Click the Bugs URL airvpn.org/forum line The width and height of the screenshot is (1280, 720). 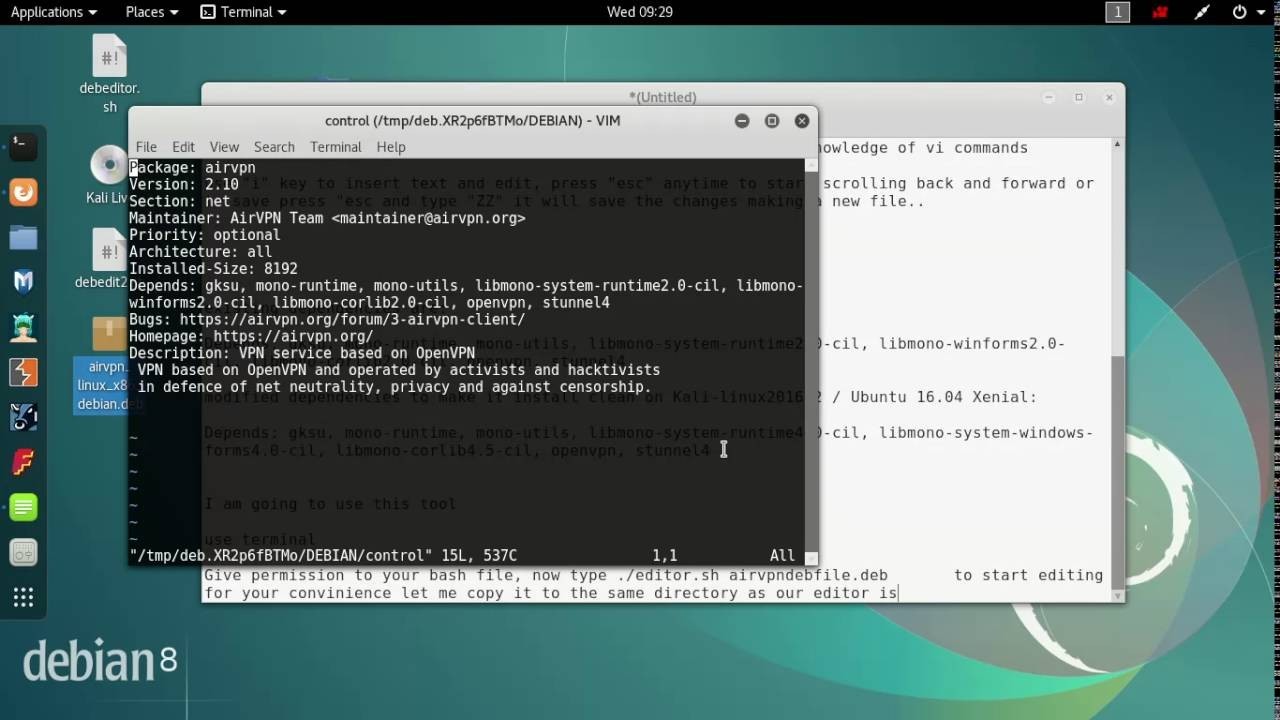(x=327, y=319)
